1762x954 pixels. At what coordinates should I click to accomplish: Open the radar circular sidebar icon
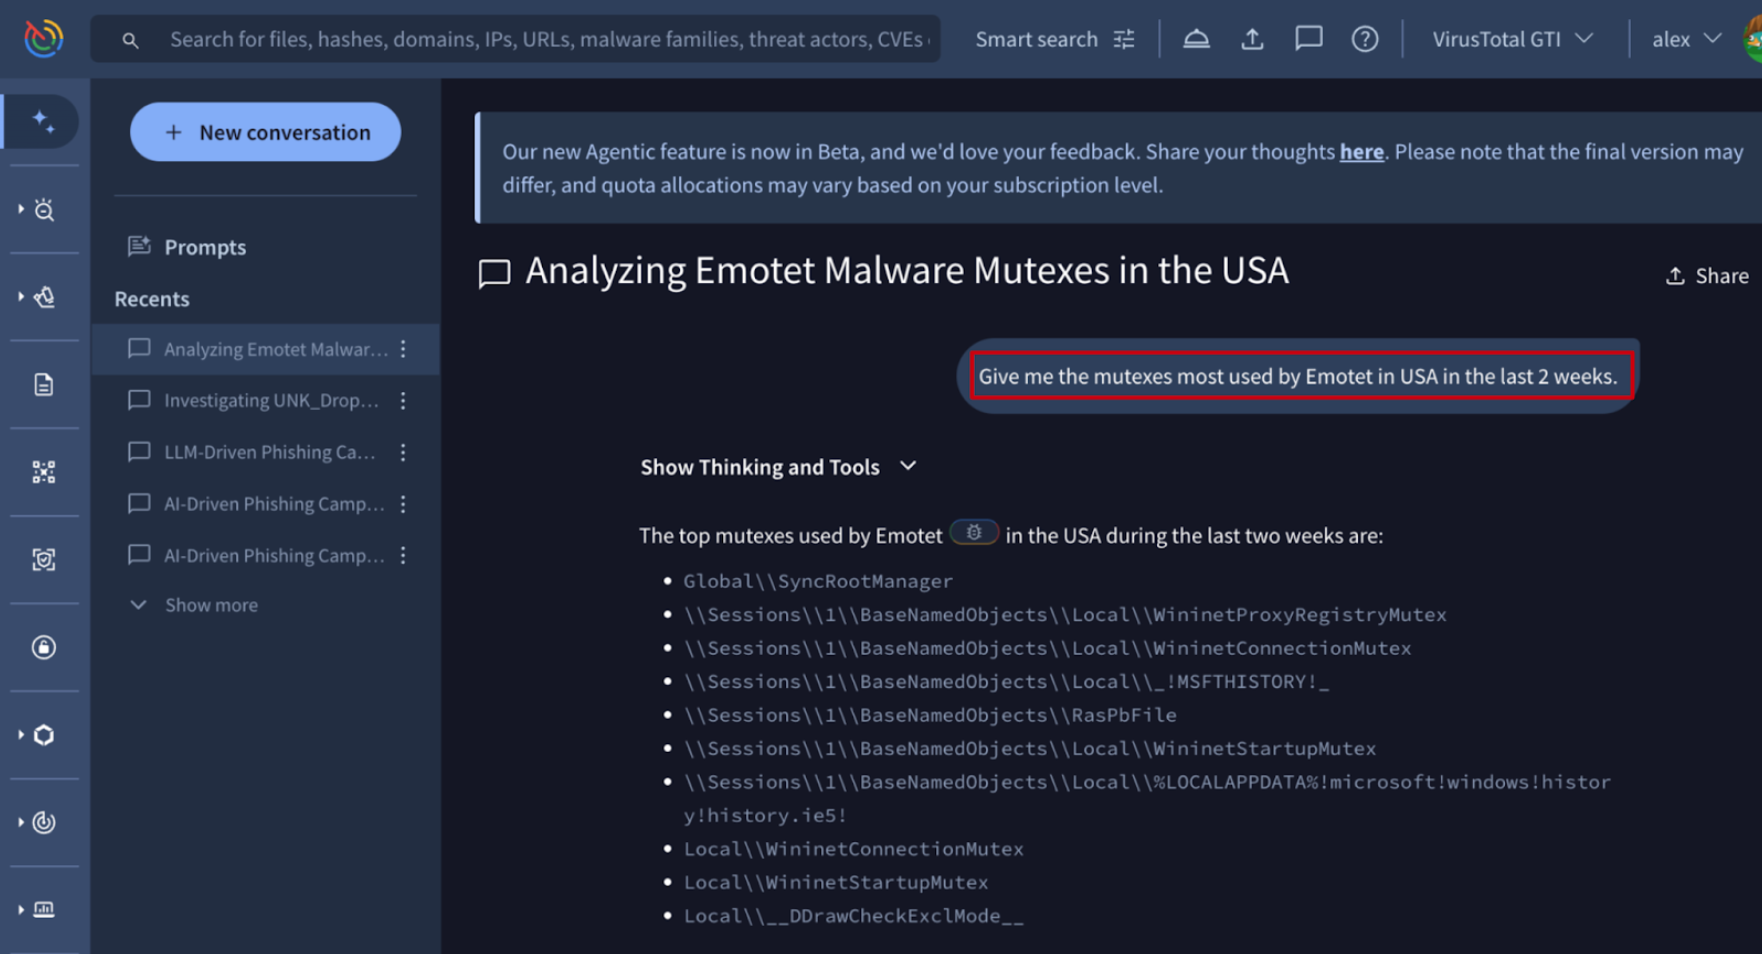click(x=44, y=822)
